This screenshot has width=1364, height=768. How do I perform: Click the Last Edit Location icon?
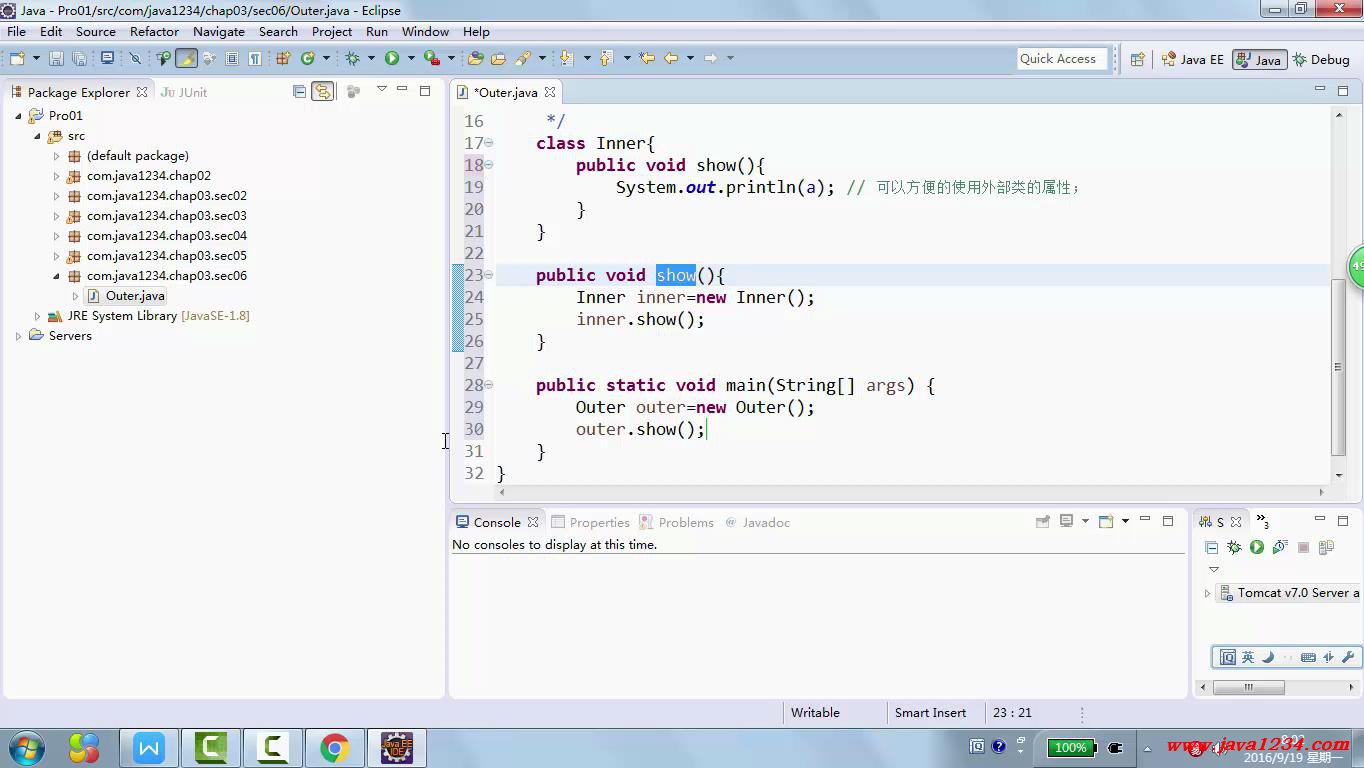pyautogui.click(x=647, y=58)
